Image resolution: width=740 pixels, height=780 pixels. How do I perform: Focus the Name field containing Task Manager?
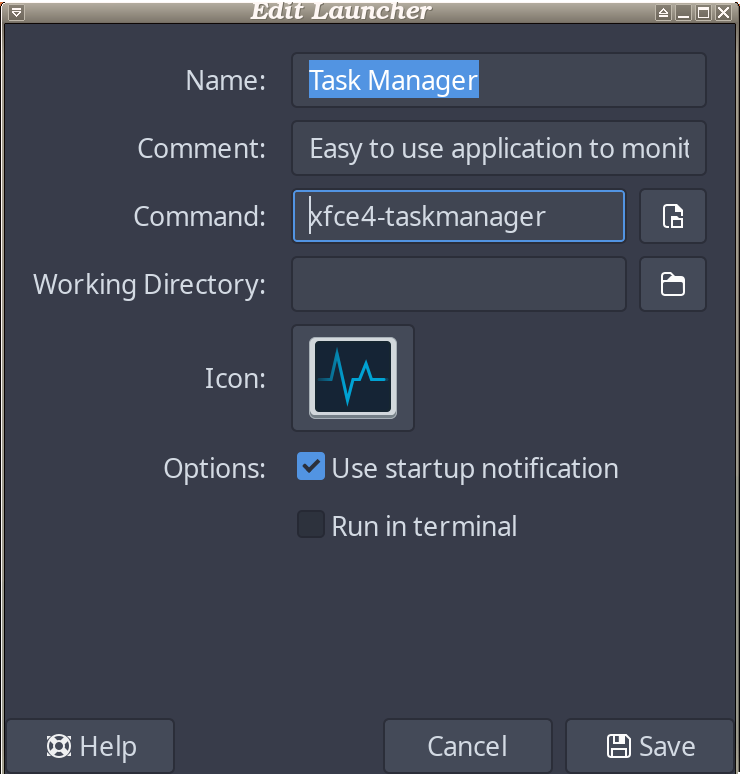coord(498,80)
